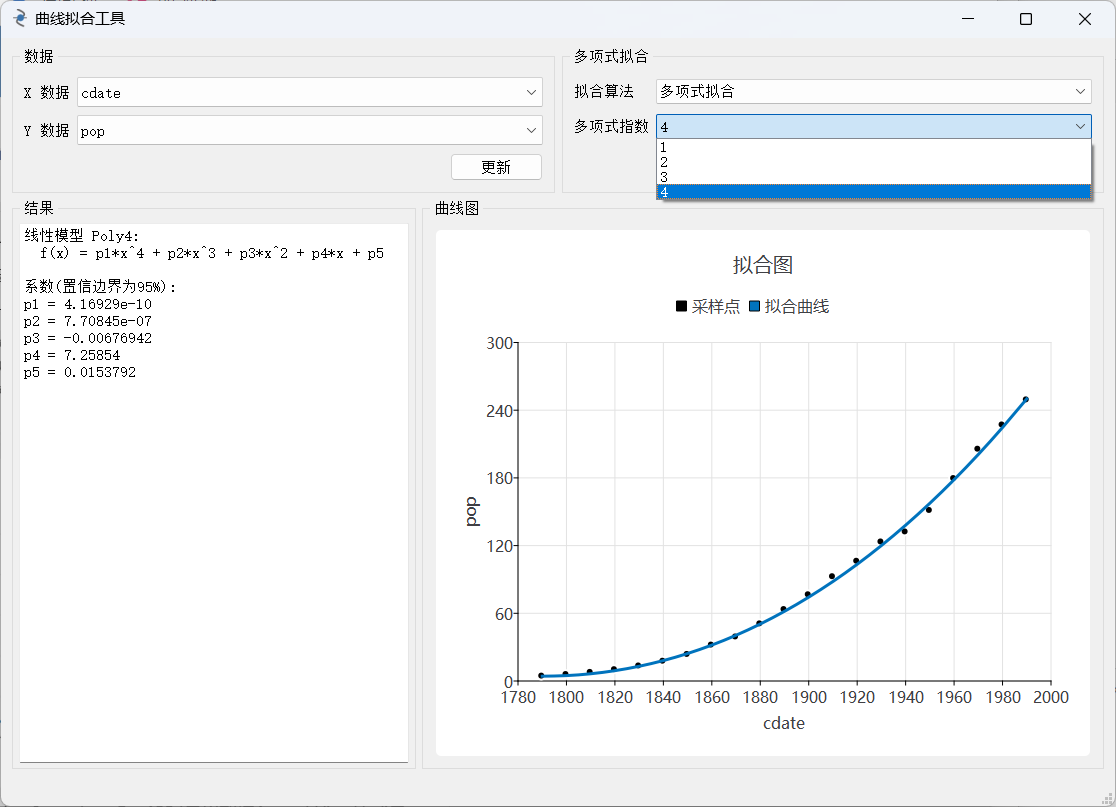Click inside the 结果 text area
The height and width of the screenshot is (807, 1116).
click(x=214, y=550)
